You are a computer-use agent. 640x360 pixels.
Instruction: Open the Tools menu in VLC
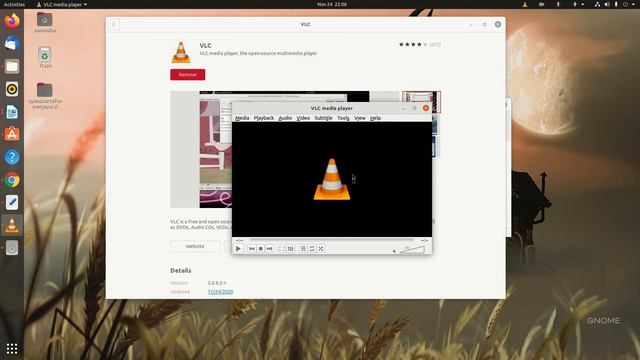pyautogui.click(x=343, y=118)
